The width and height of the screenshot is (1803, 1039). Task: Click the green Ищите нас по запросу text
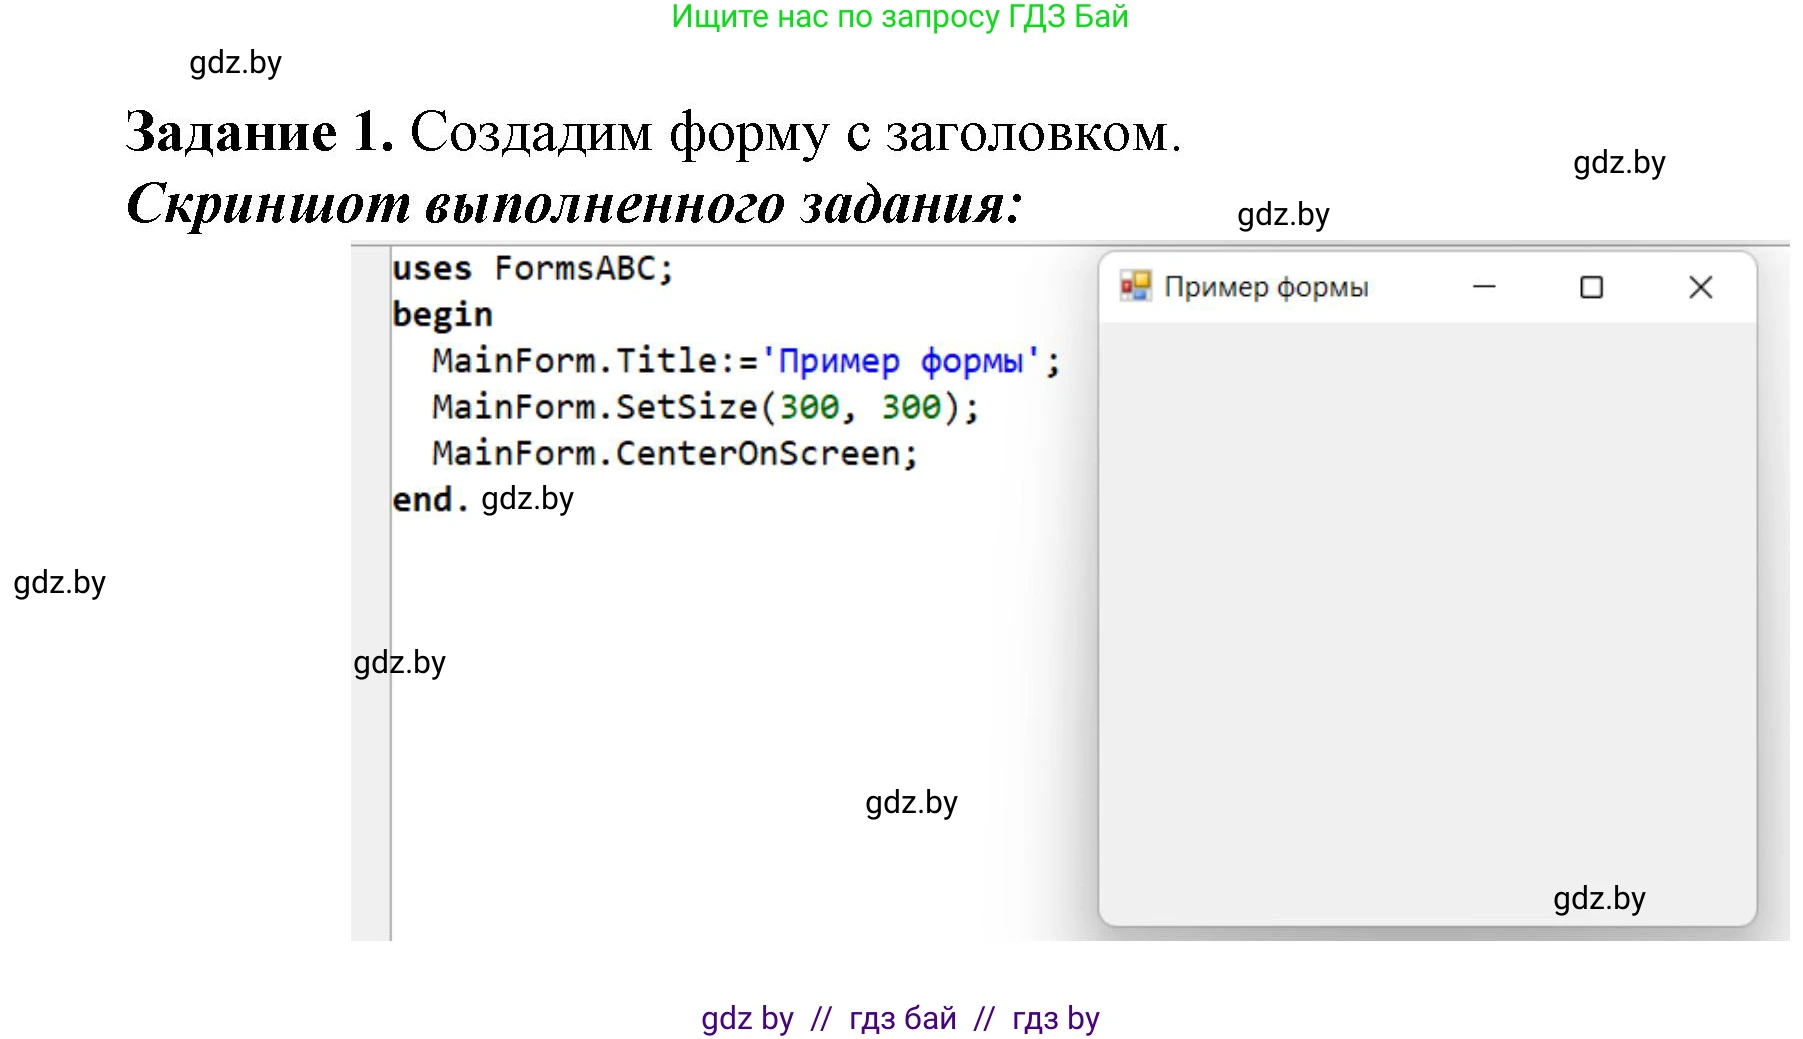click(899, 17)
